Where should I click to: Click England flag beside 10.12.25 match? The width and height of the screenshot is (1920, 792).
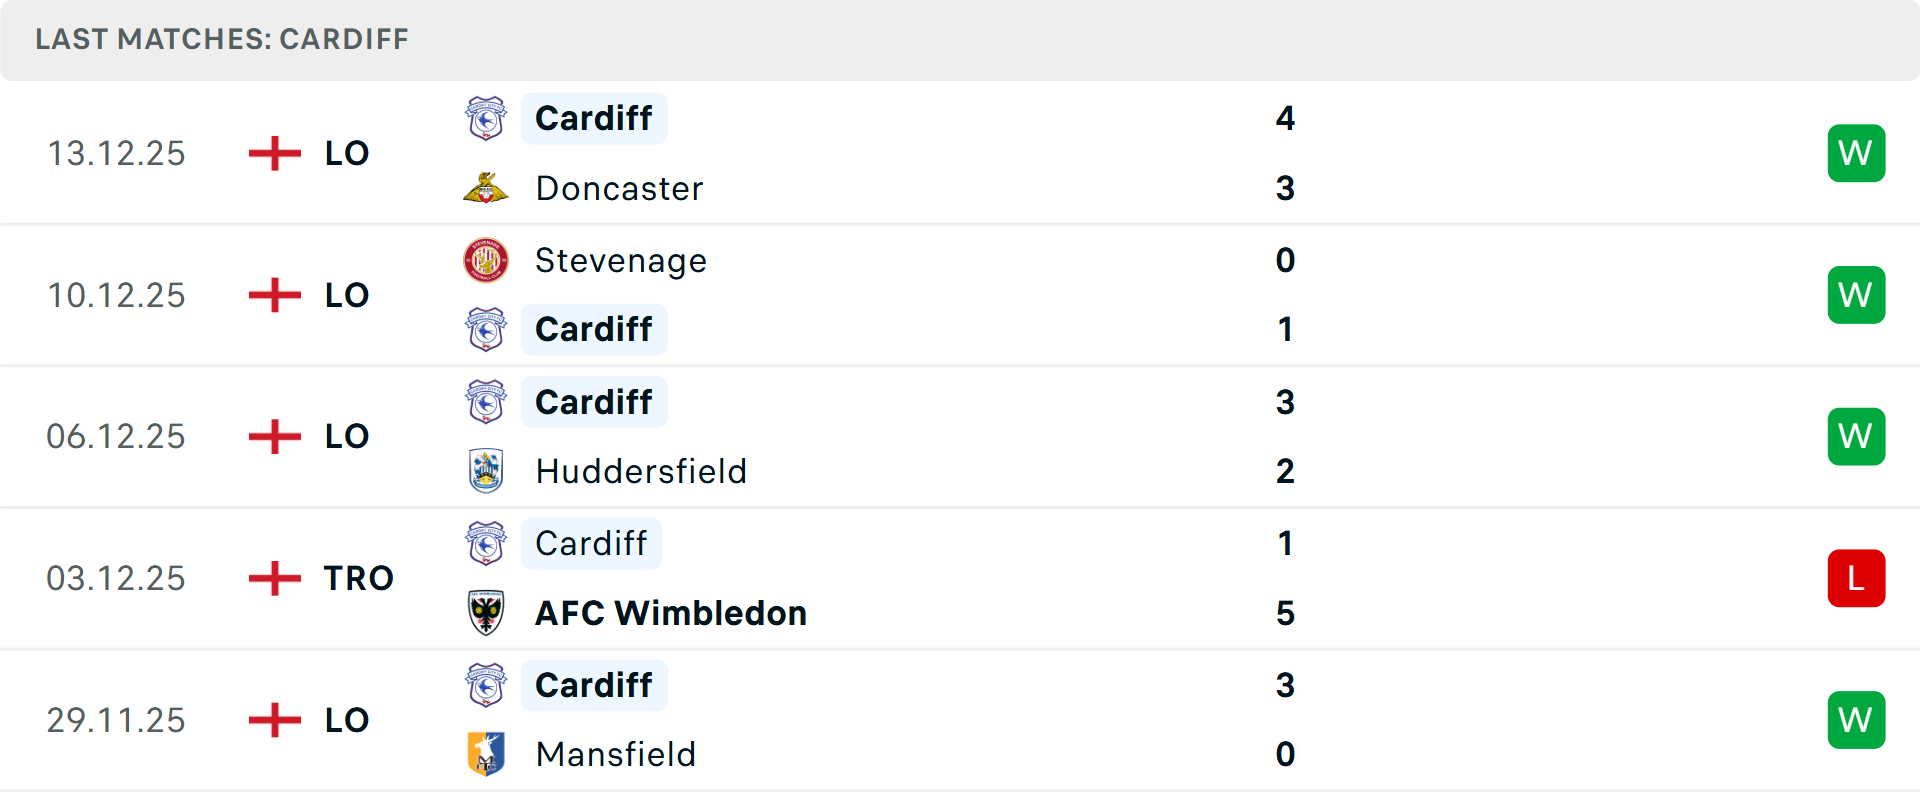click(274, 295)
